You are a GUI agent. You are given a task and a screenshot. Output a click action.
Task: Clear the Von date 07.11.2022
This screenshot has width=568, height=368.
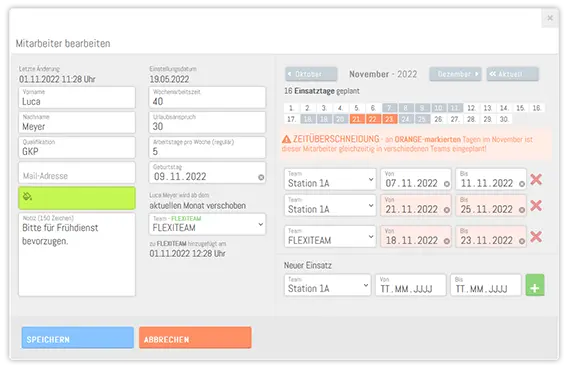point(447,184)
